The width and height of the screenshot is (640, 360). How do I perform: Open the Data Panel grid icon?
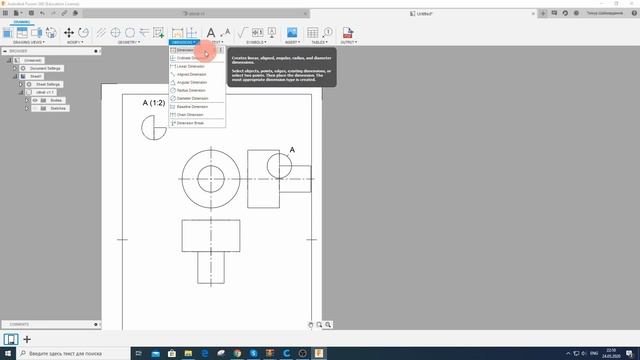(5, 13)
